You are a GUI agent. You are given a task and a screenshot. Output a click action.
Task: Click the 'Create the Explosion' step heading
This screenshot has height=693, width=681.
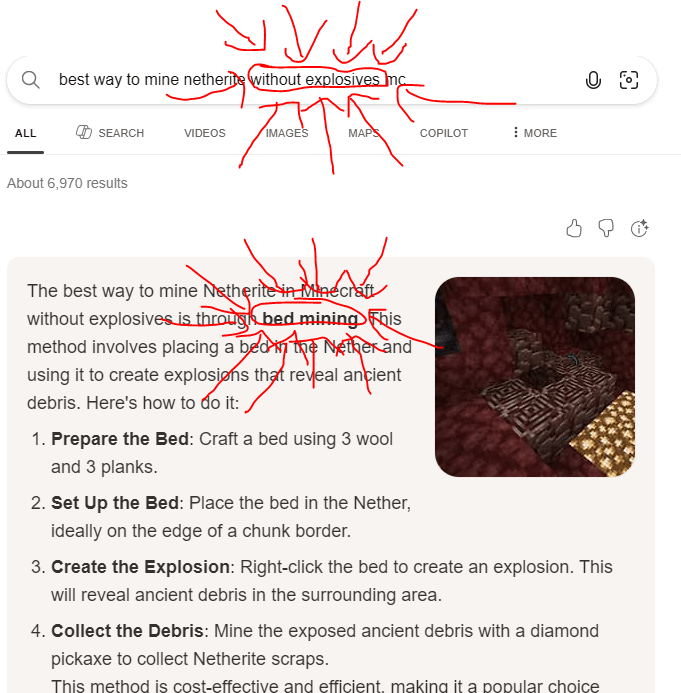140,567
